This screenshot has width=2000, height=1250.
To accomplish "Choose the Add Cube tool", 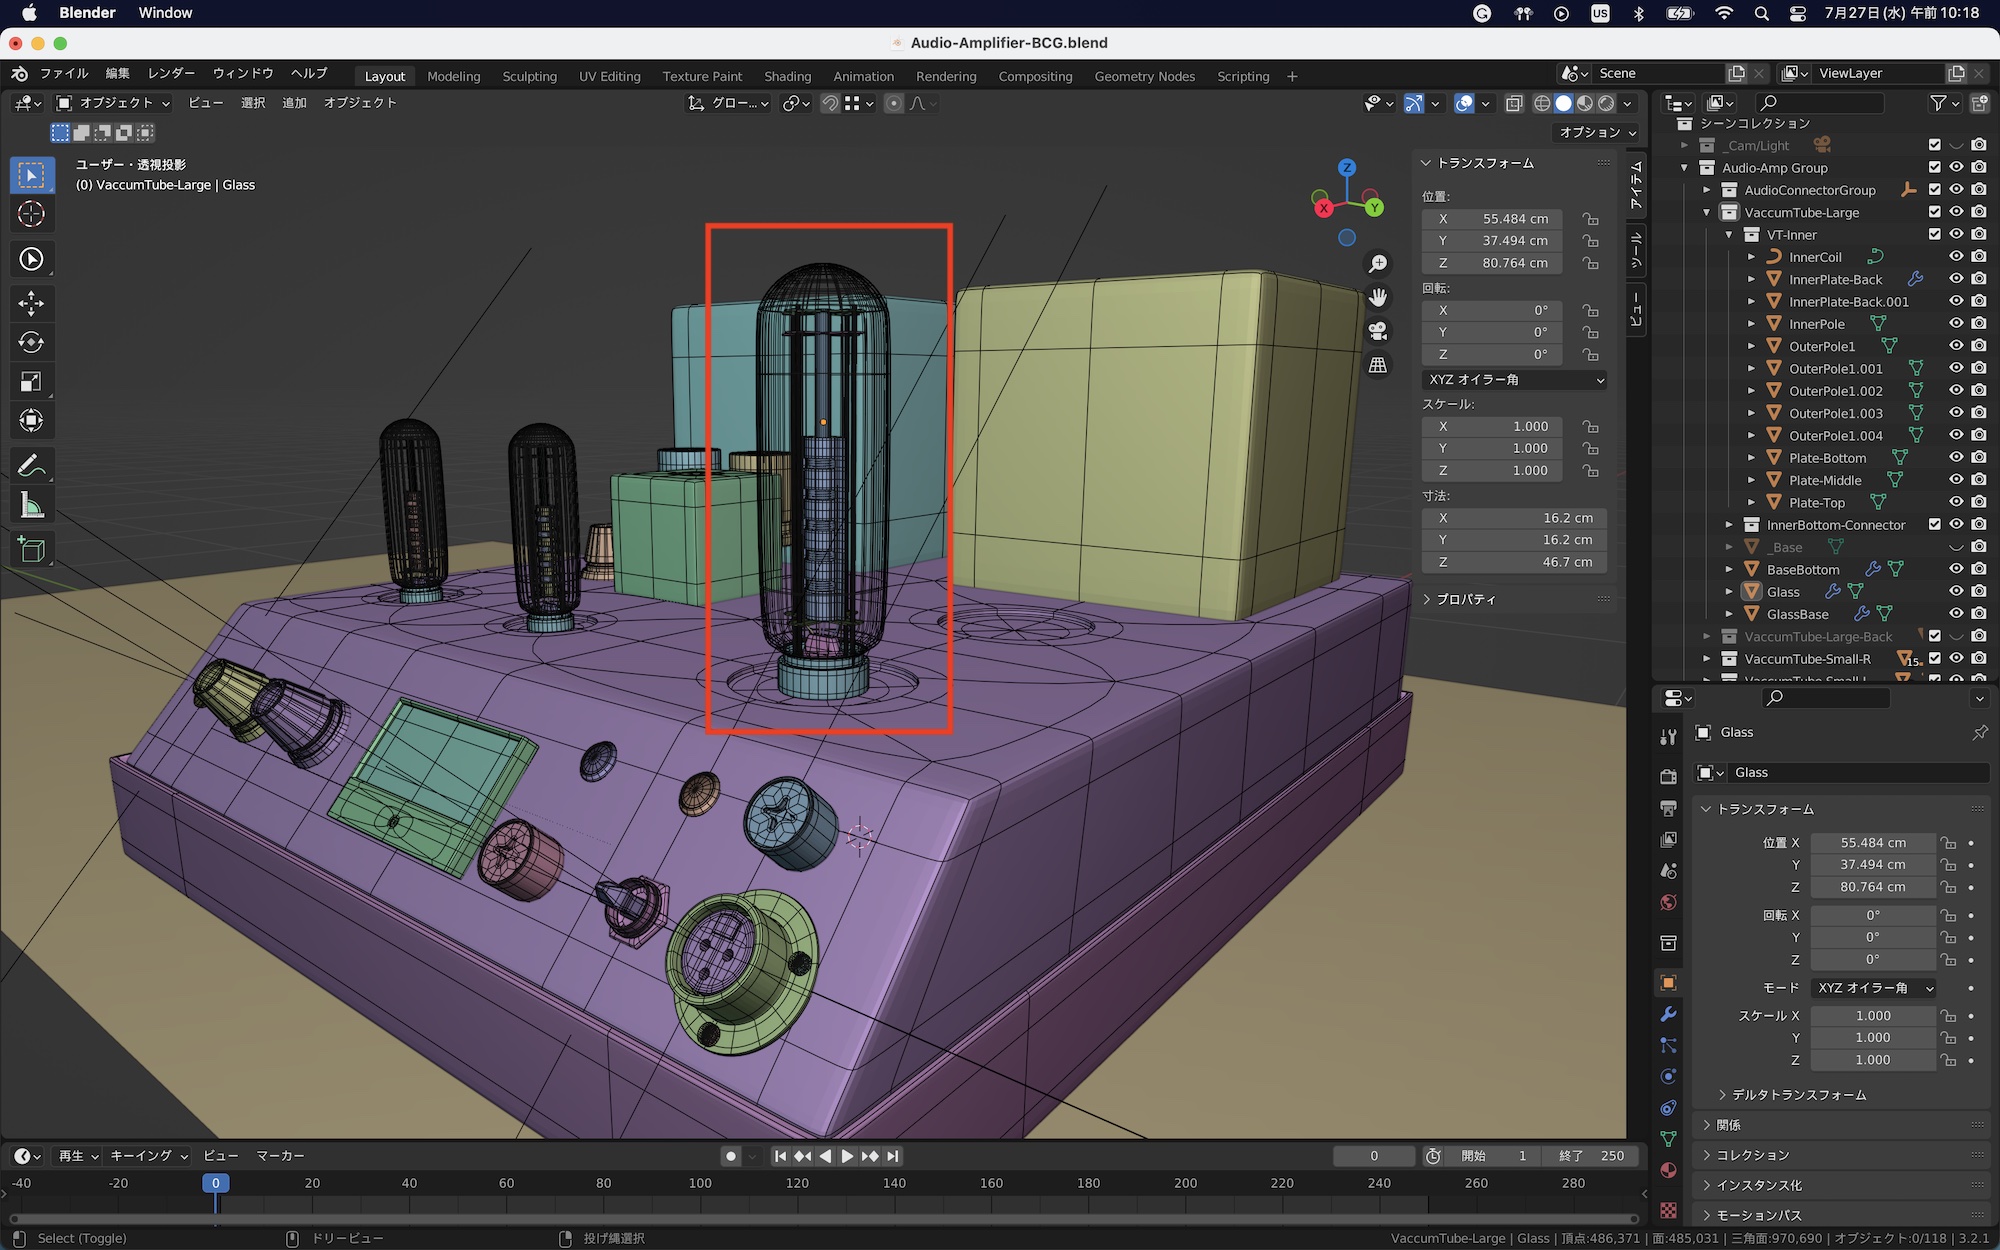I will click(31, 549).
